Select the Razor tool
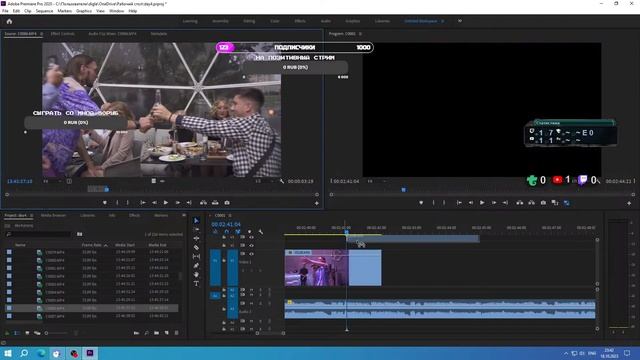The height and width of the screenshot is (360, 640). [x=196, y=247]
